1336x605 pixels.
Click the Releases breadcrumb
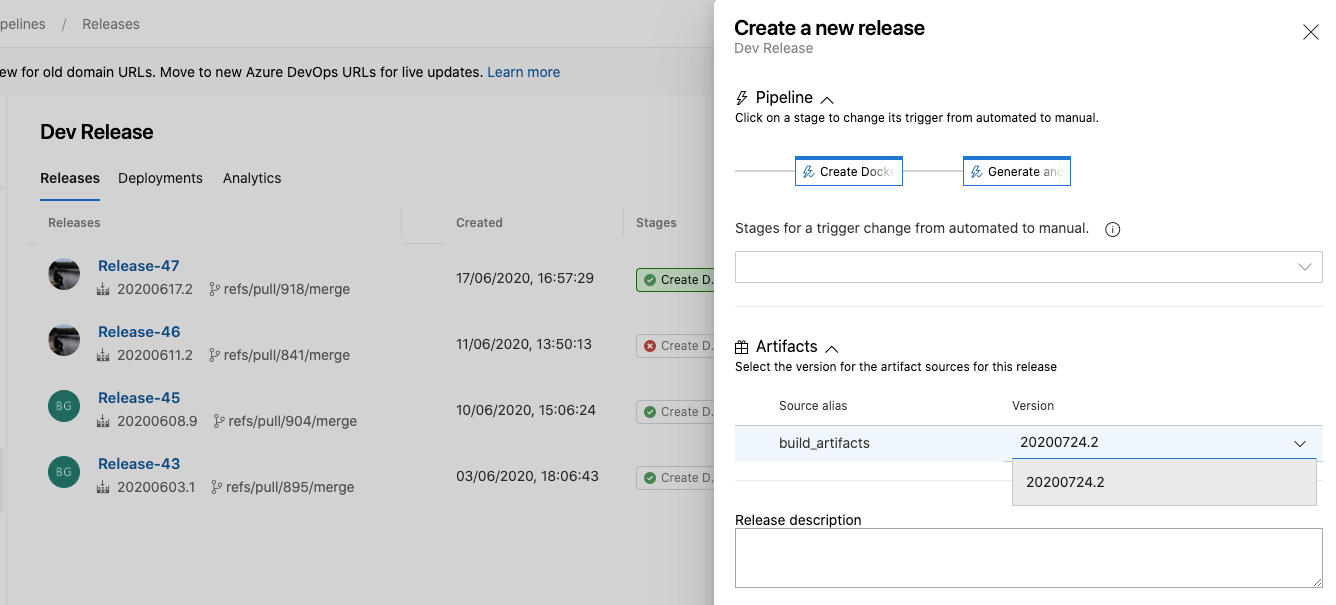click(x=111, y=24)
